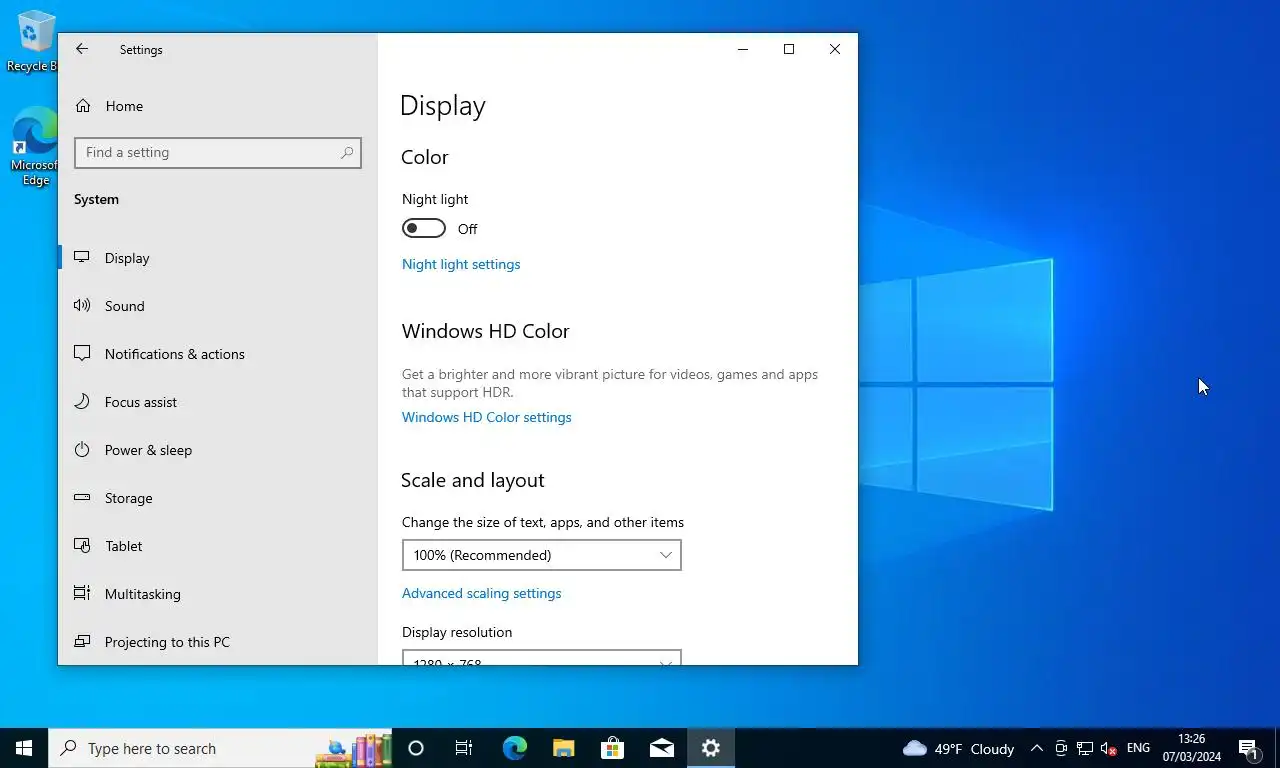Select the Power & sleep icon

tap(82, 449)
